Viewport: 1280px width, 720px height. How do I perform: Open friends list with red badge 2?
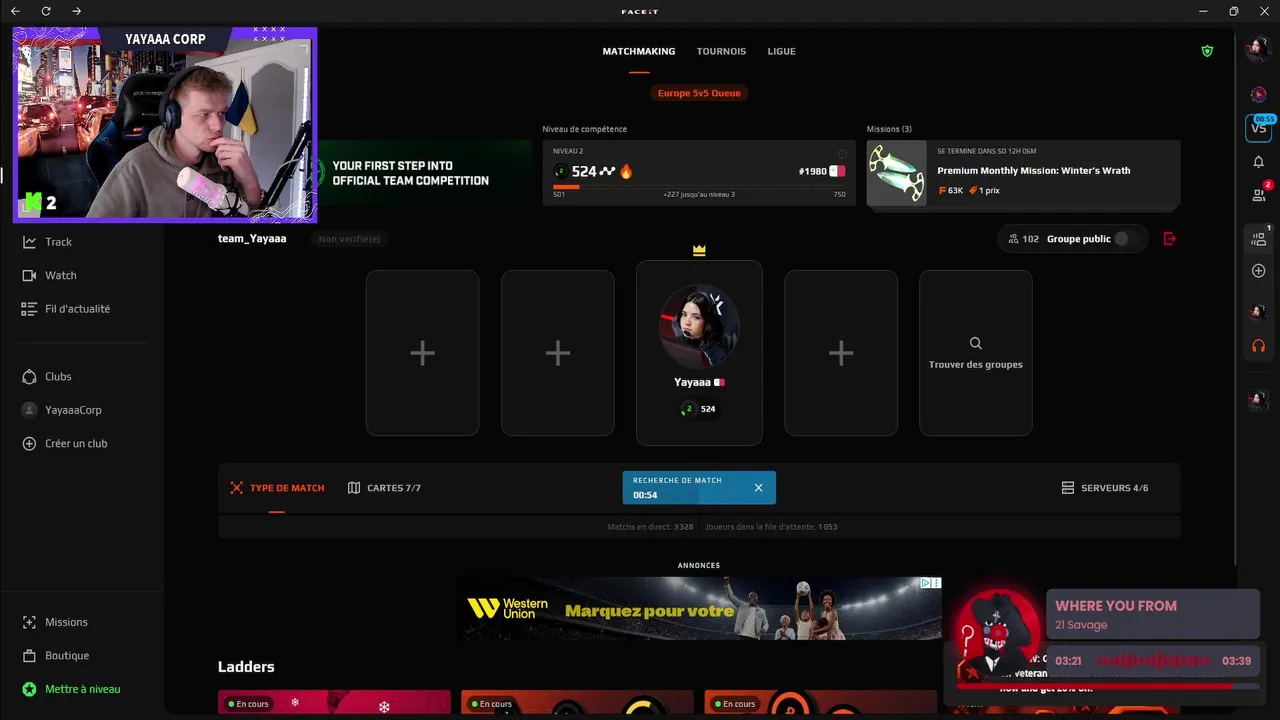pyautogui.click(x=1259, y=195)
